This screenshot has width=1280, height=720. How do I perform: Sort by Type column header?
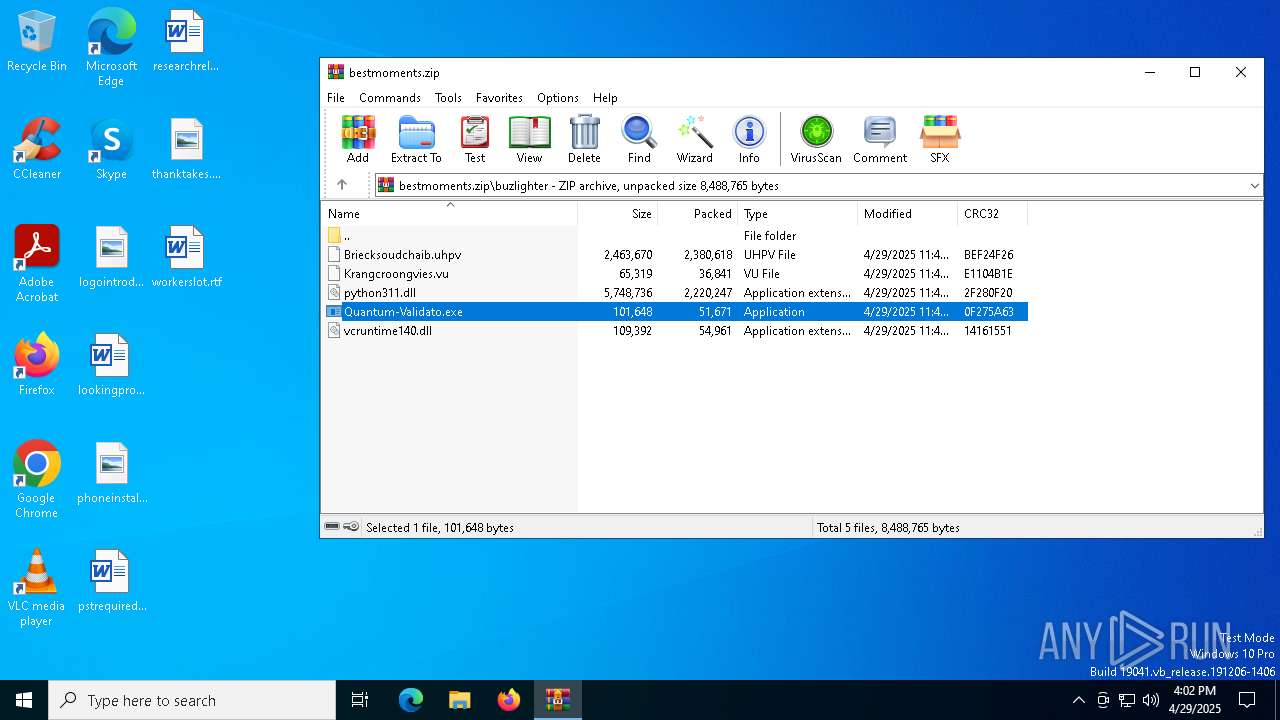click(x=798, y=213)
